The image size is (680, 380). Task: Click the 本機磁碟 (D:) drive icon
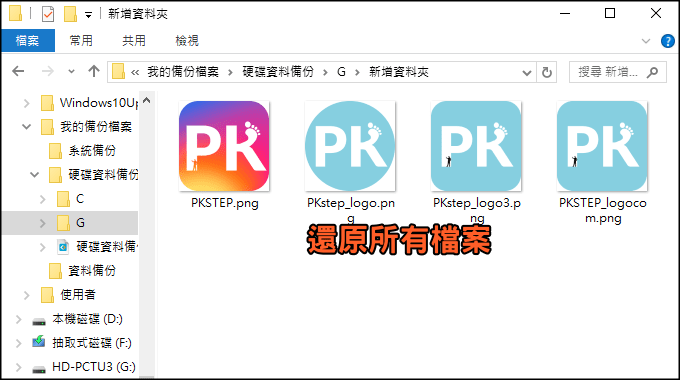[39, 321]
